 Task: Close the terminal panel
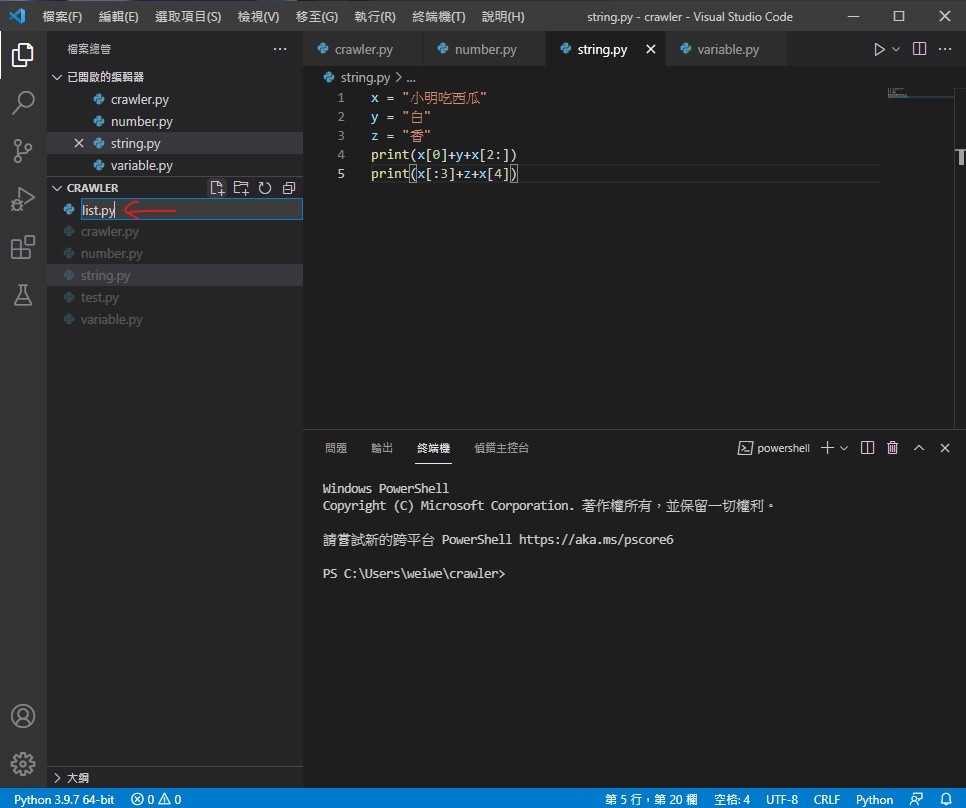[x=945, y=448]
